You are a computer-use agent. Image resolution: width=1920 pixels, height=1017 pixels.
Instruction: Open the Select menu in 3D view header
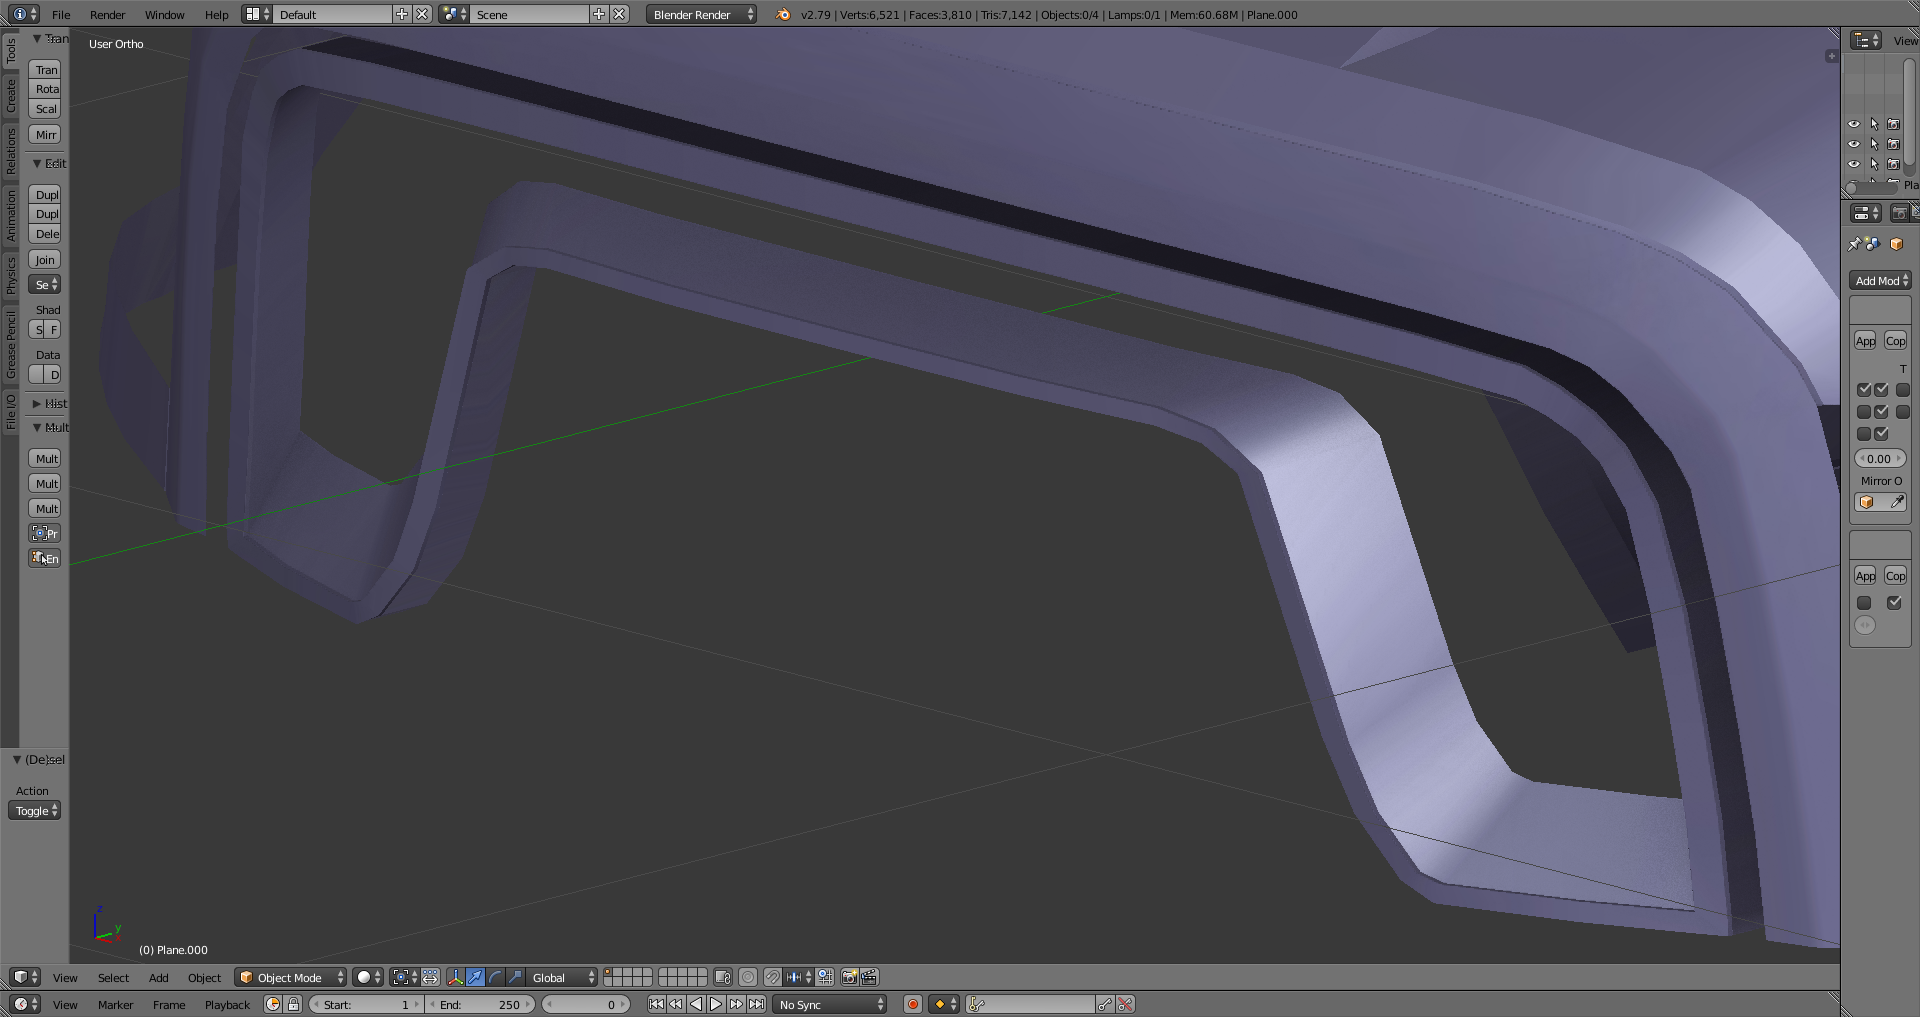point(113,977)
